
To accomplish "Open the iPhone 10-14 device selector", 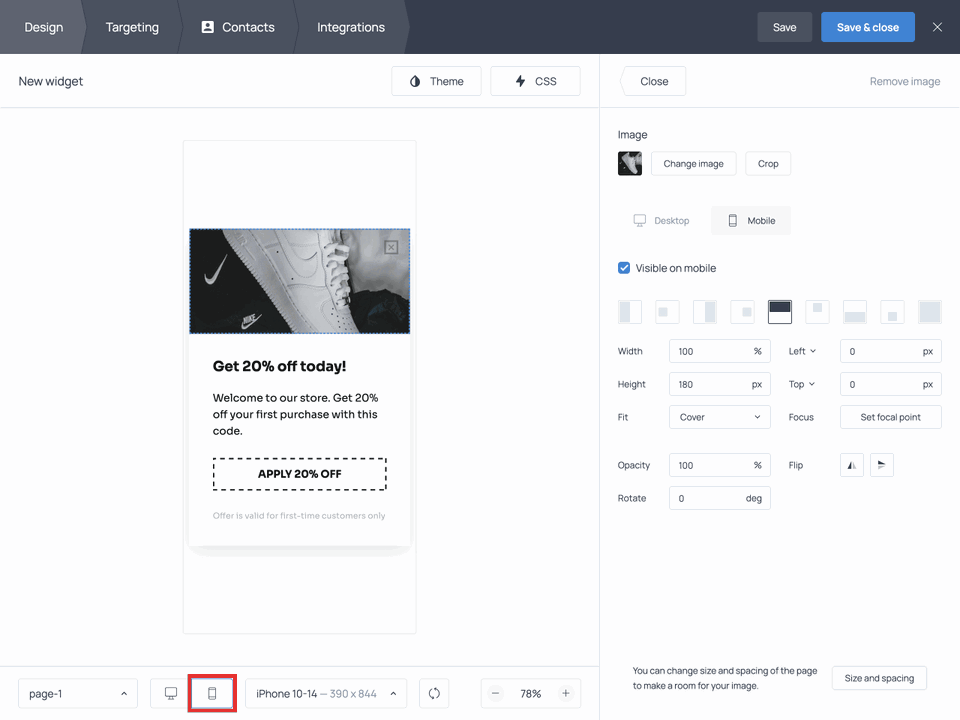I will (325, 693).
